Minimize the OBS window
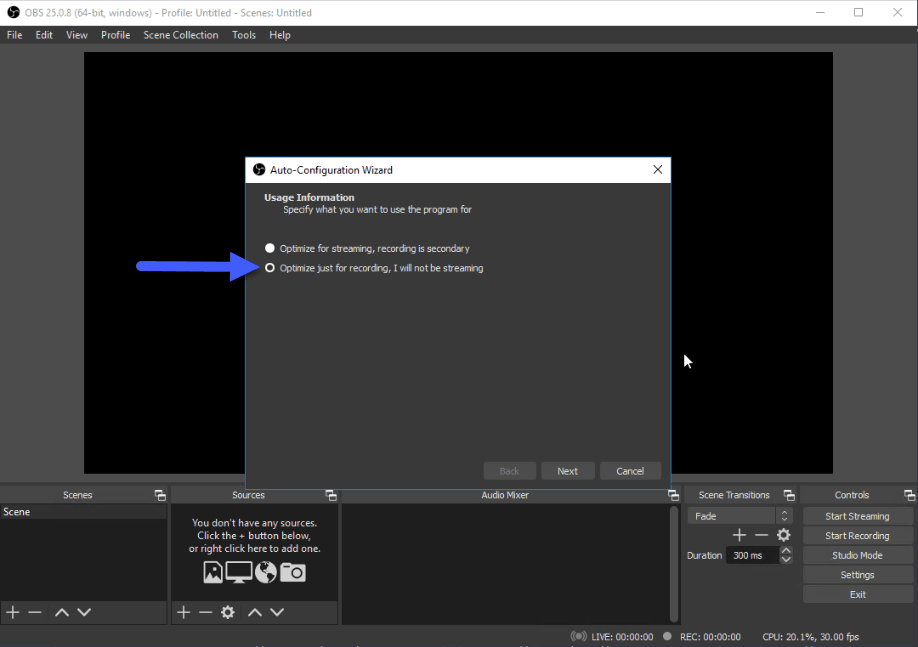This screenshot has height=647, width=918. click(x=820, y=12)
